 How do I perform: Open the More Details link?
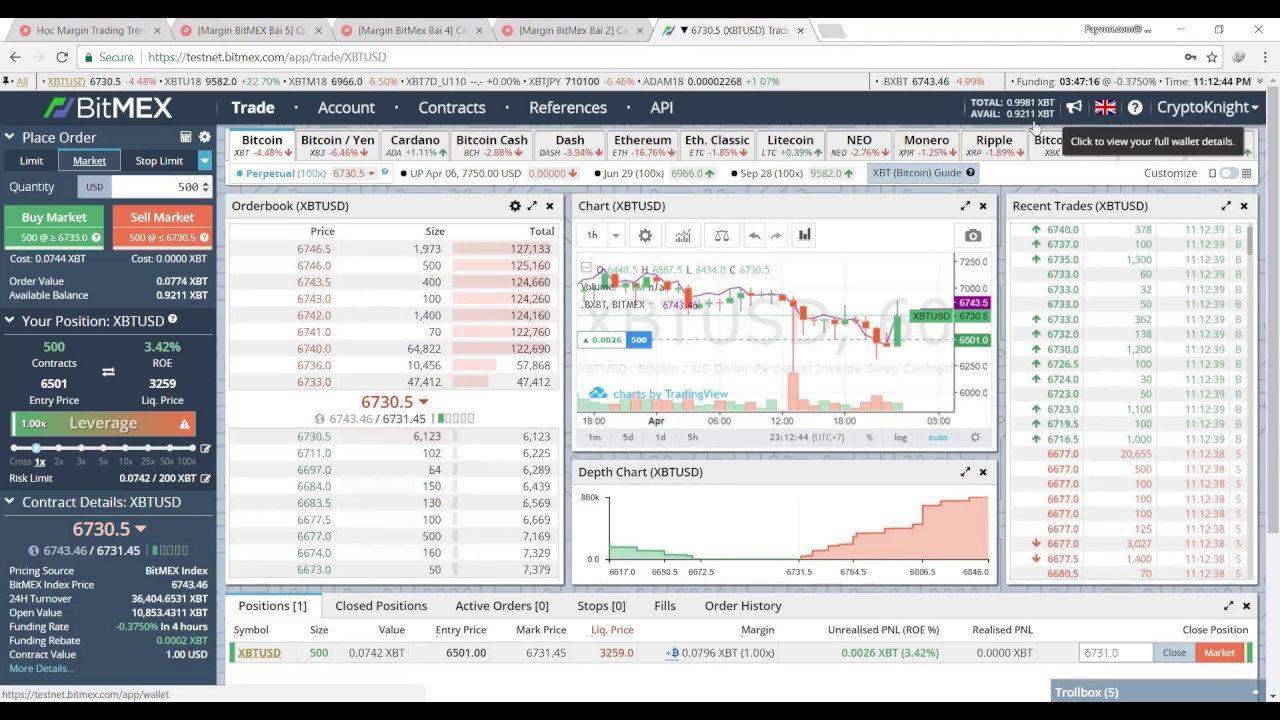coord(42,668)
